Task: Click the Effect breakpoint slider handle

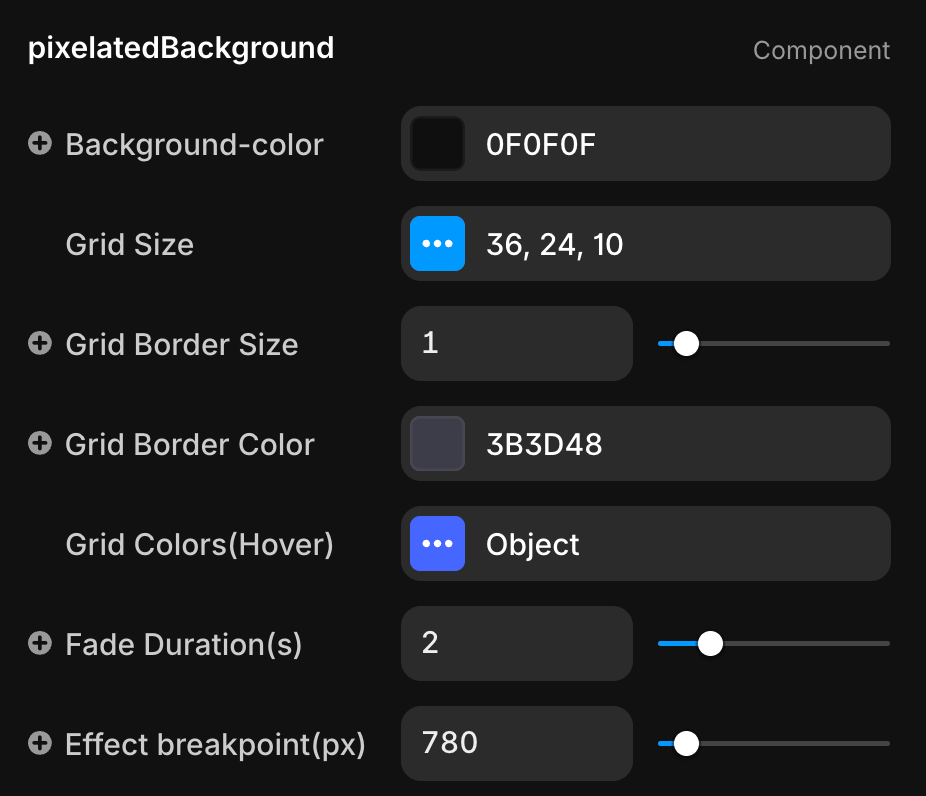Action: 686,744
